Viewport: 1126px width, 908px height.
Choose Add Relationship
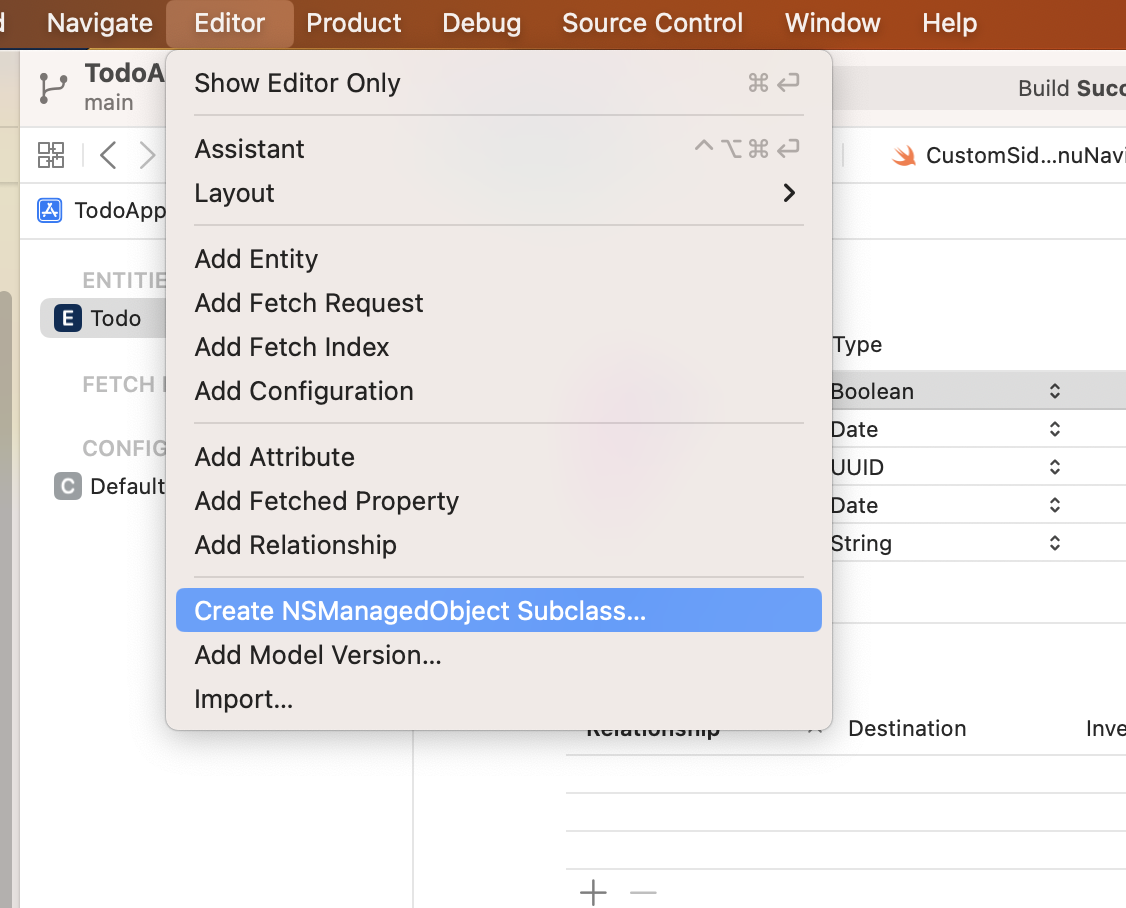pyautogui.click(x=498, y=545)
